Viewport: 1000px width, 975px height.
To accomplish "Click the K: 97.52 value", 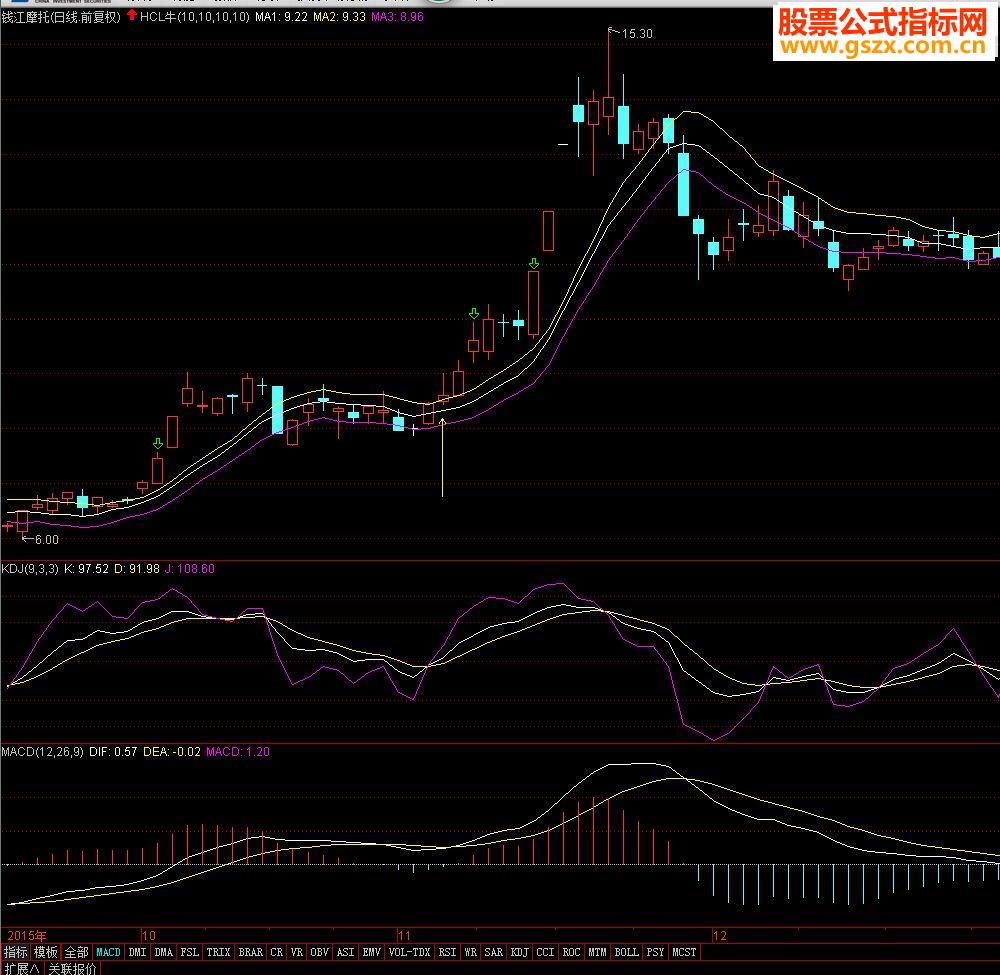I will 87,568.
